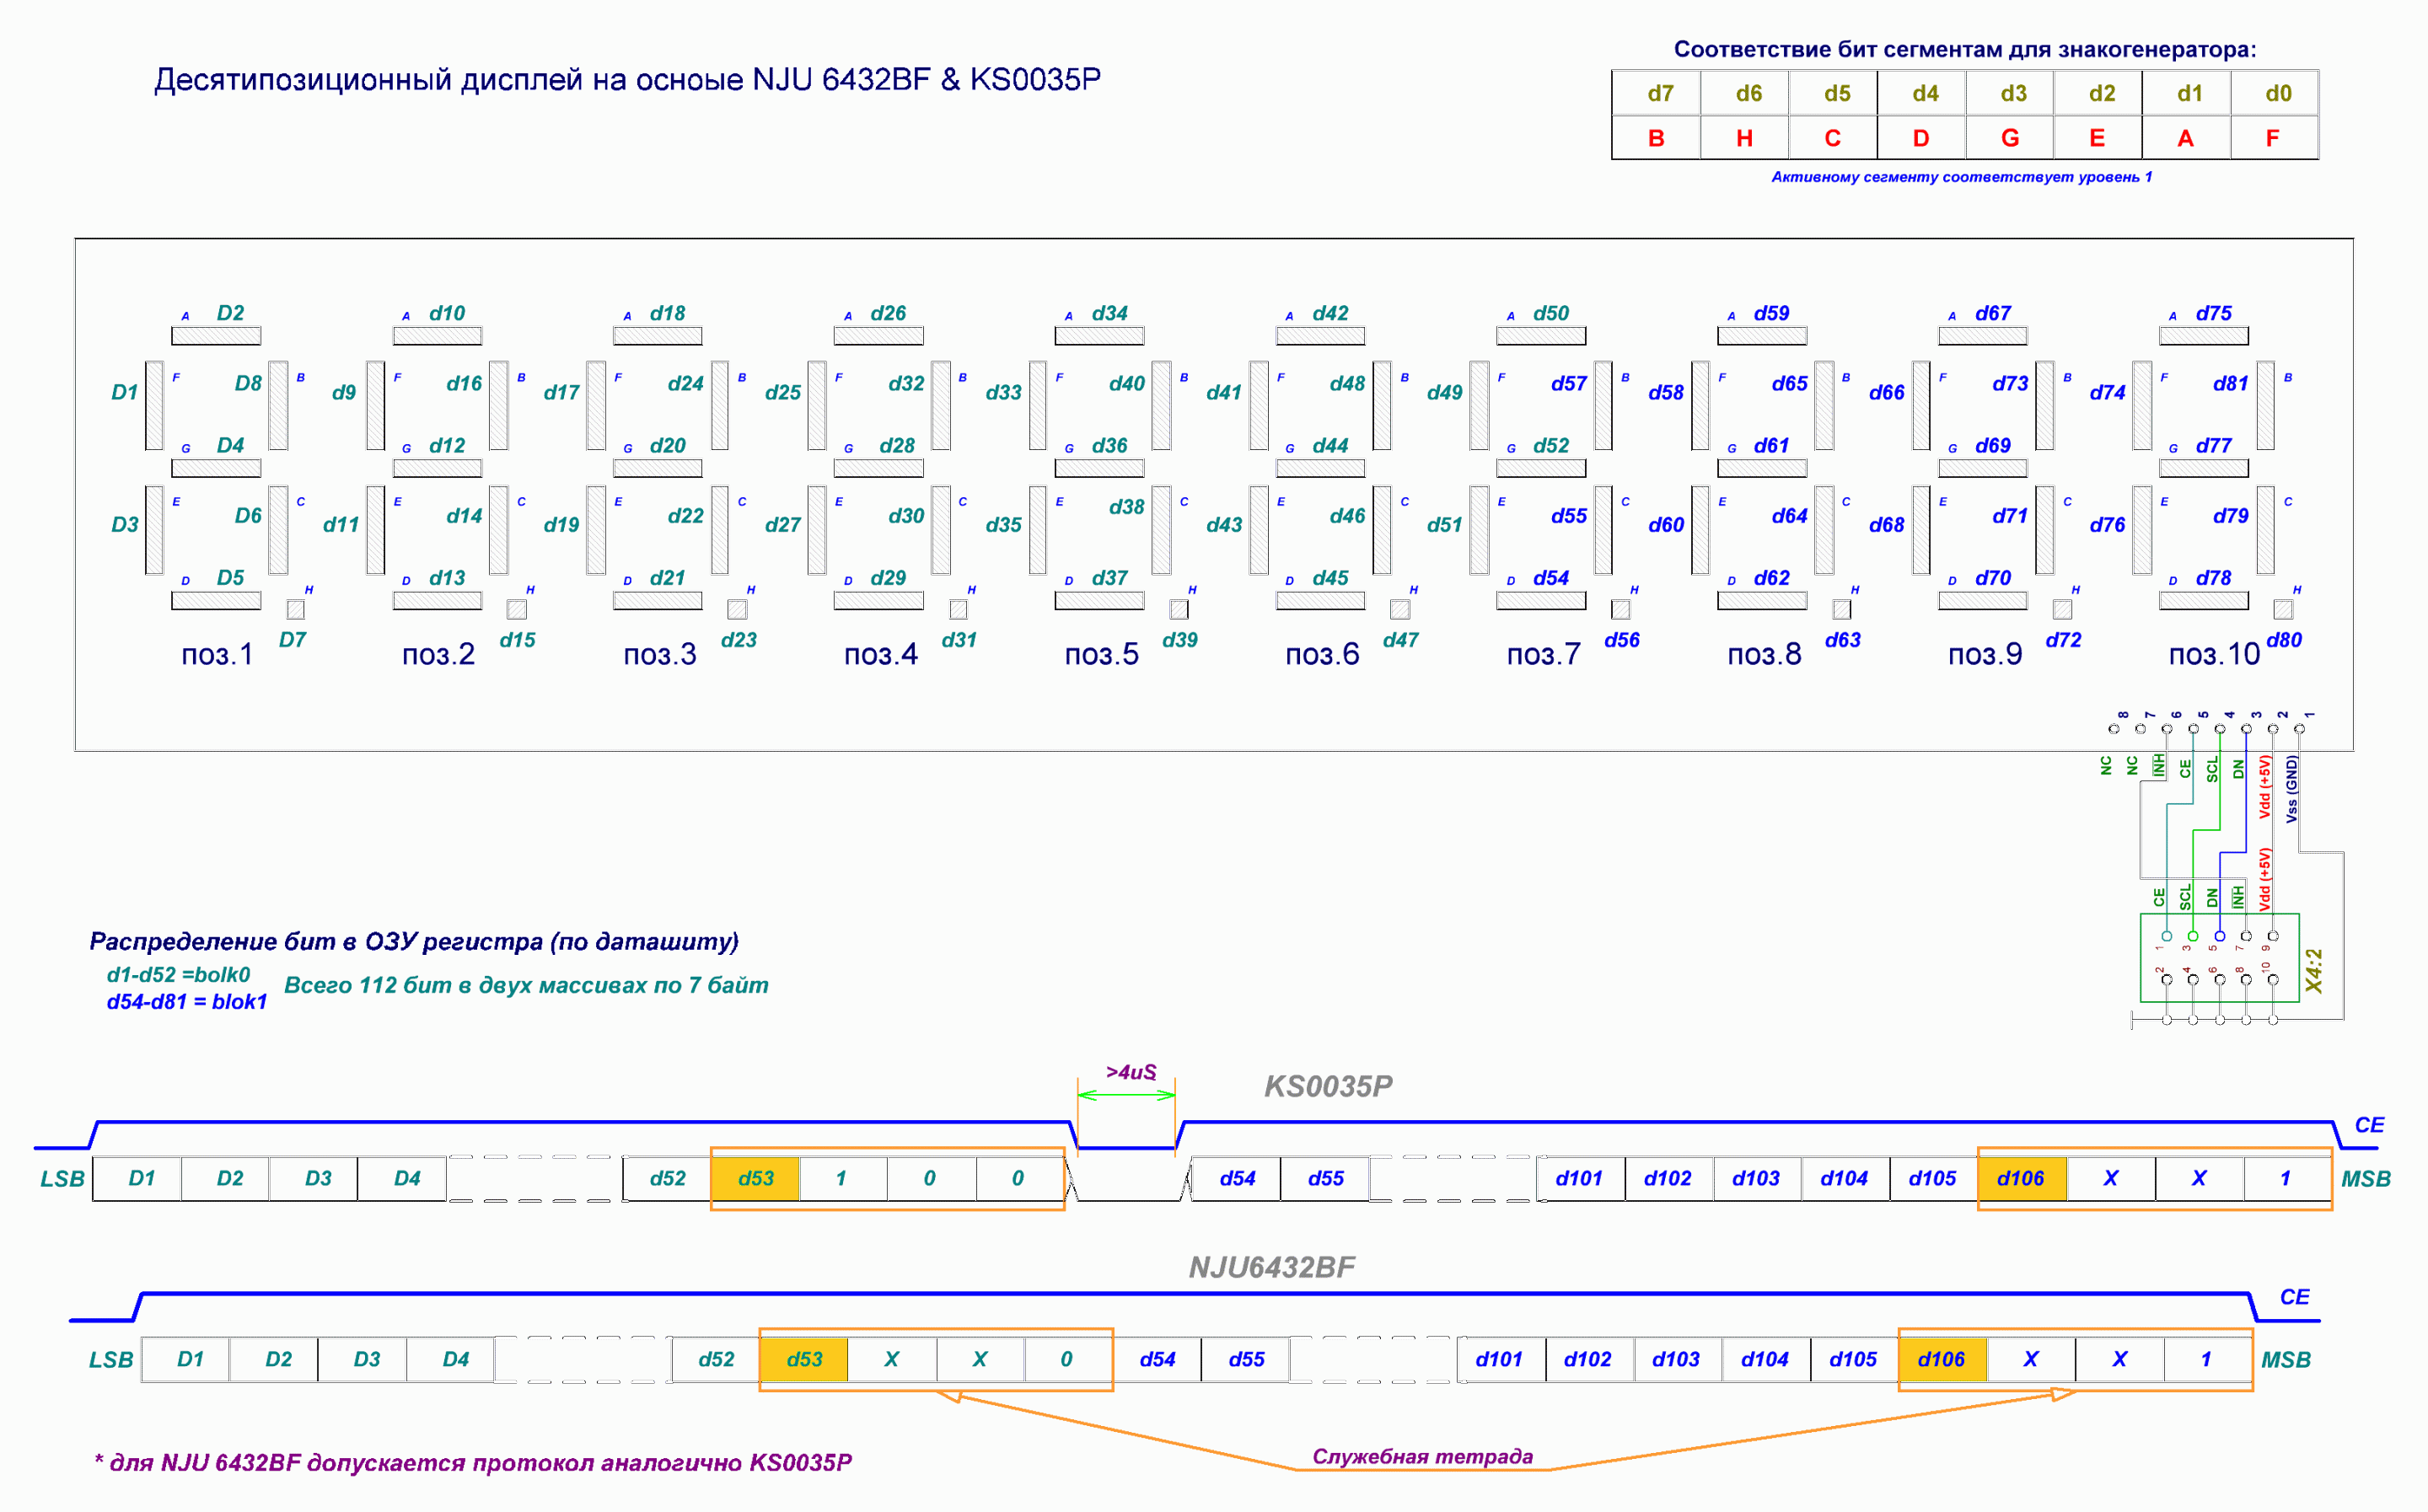Click the 'поз.3' position label
Image resolution: width=2428 pixels, height=1512 pixels.
point(660,655)
